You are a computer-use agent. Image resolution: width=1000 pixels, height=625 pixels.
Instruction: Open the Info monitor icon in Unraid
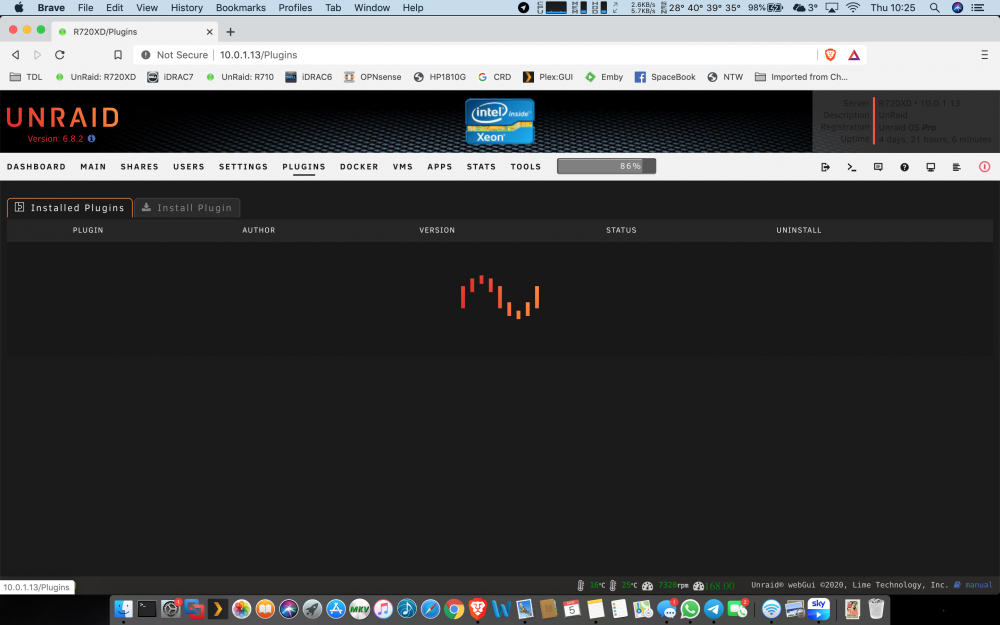[x=930, y=167]
